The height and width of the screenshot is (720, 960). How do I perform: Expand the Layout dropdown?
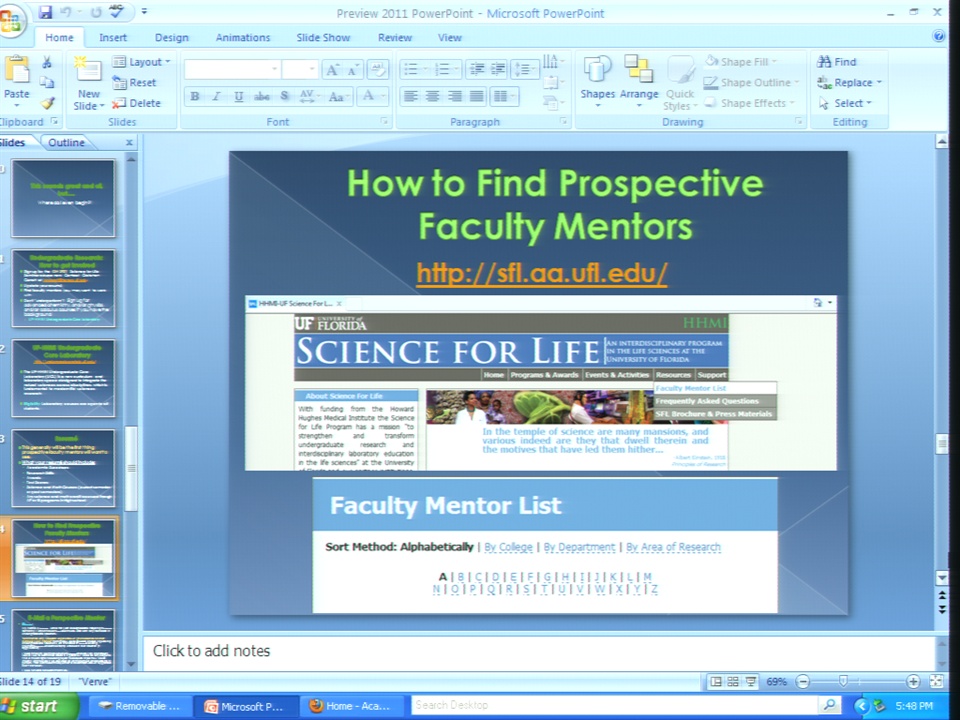coord(141,62)
